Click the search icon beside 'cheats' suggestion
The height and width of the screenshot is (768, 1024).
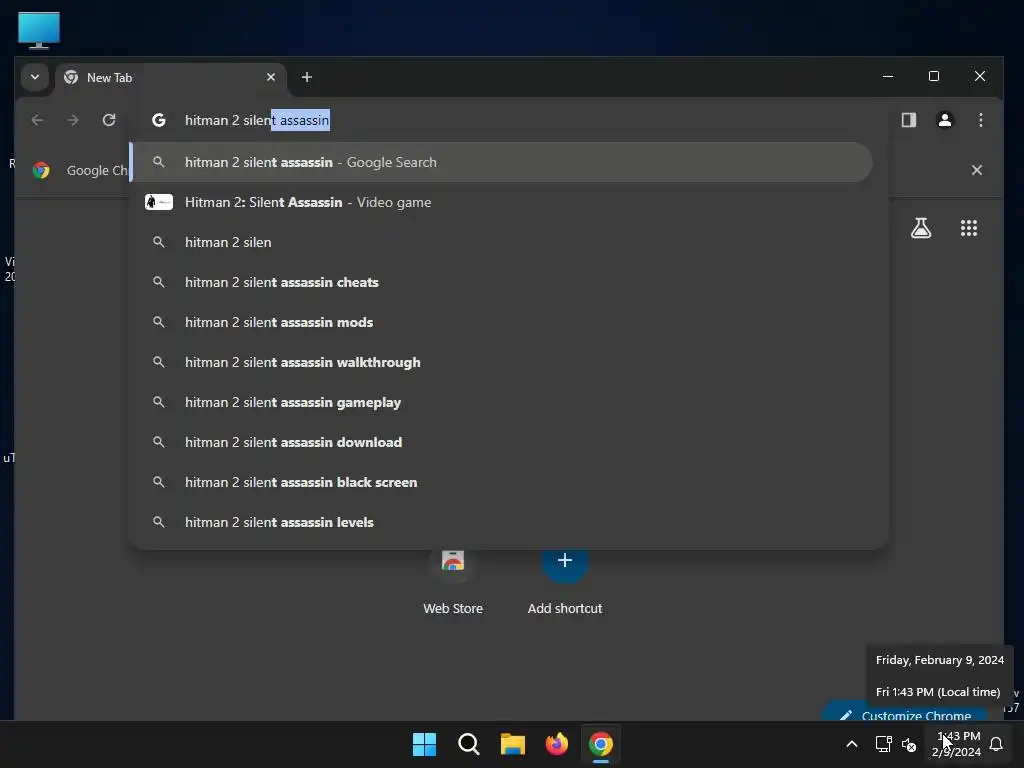click(159, 282)
